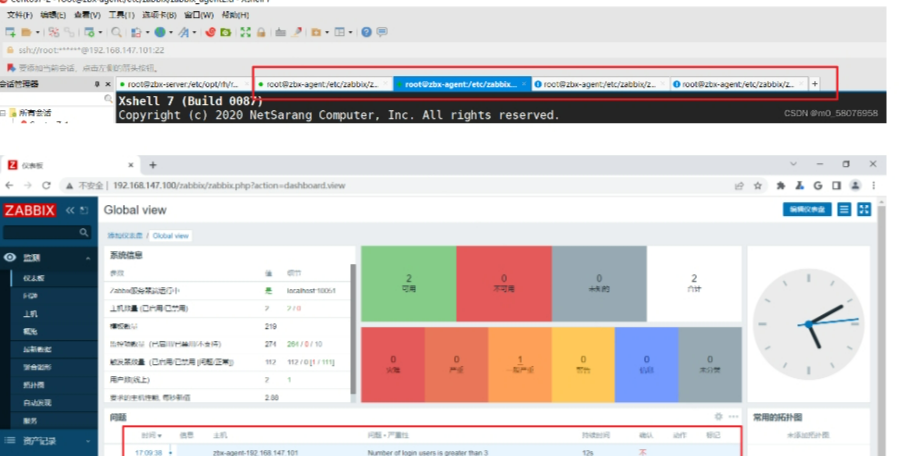Click the ZABBIX logo

click(x=29, y=210)
